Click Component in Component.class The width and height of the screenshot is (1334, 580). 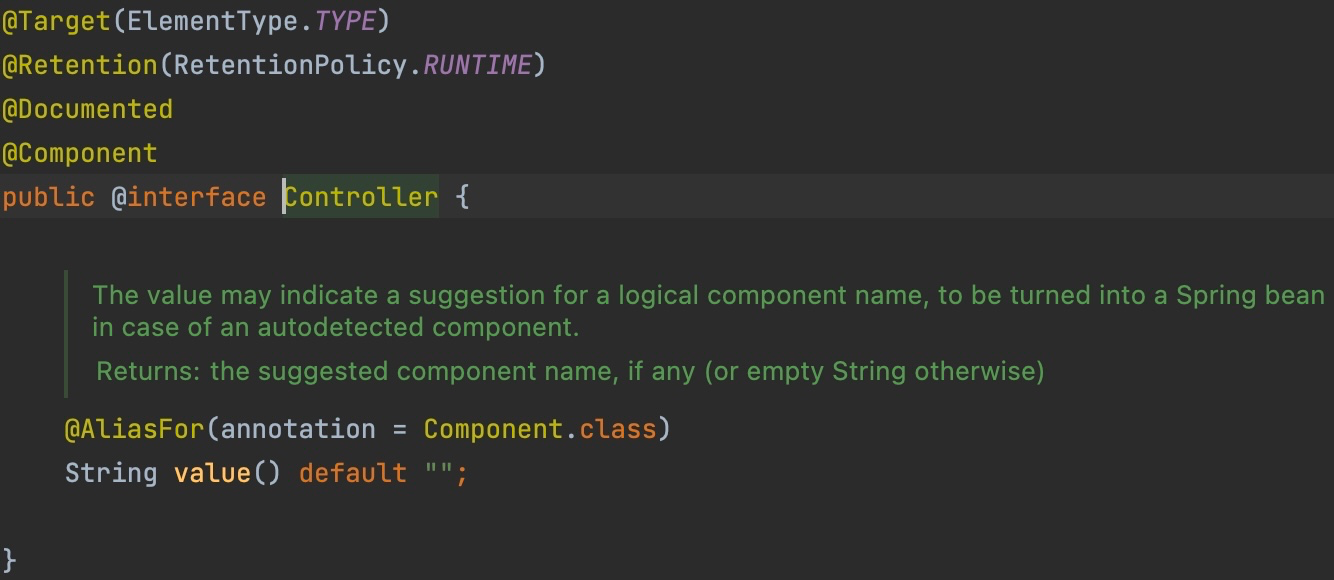click(494, 429)
